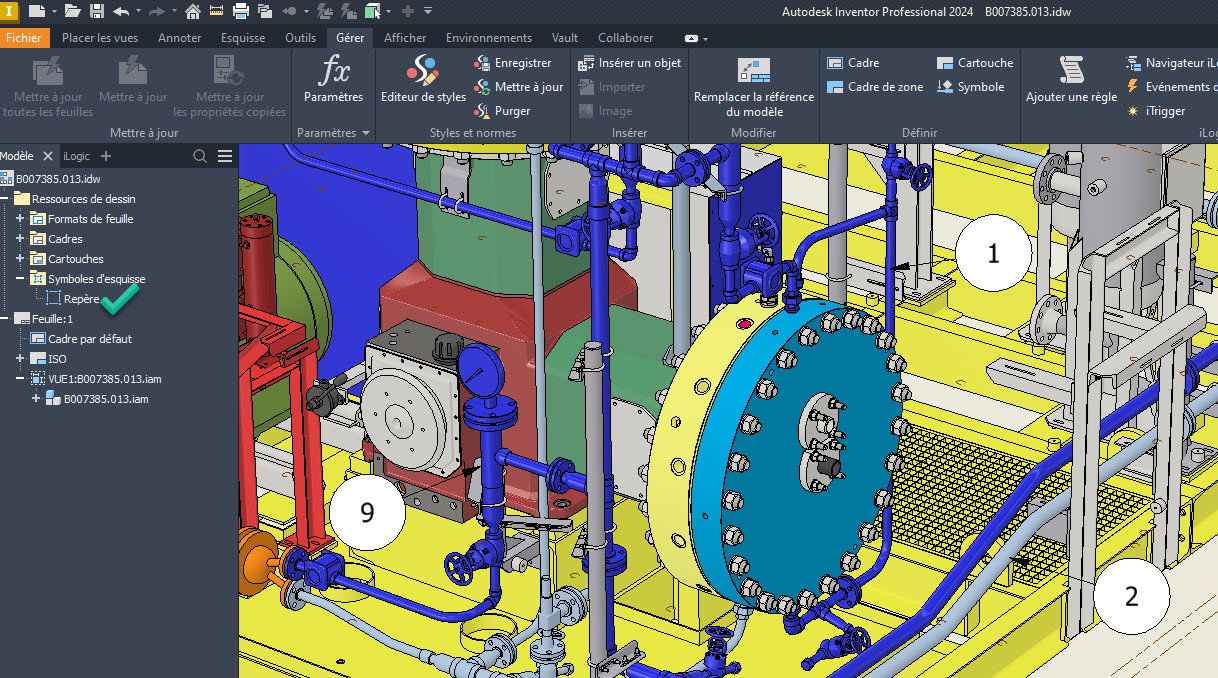This screenshot has width=1218, height=678.
Task: Open the fx Paramètres tool
Action: click(x=333, y=80)
